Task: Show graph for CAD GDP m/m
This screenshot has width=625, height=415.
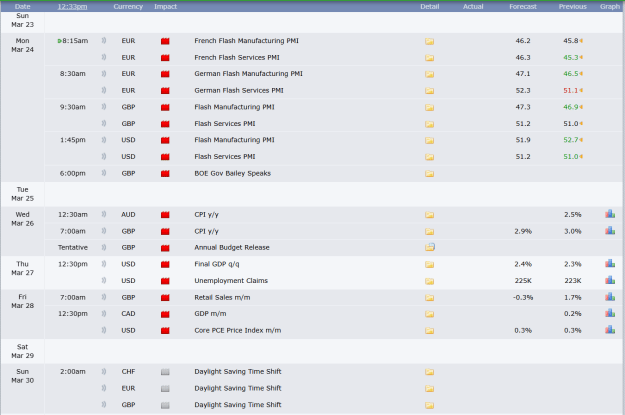Action: pos(610,313)
